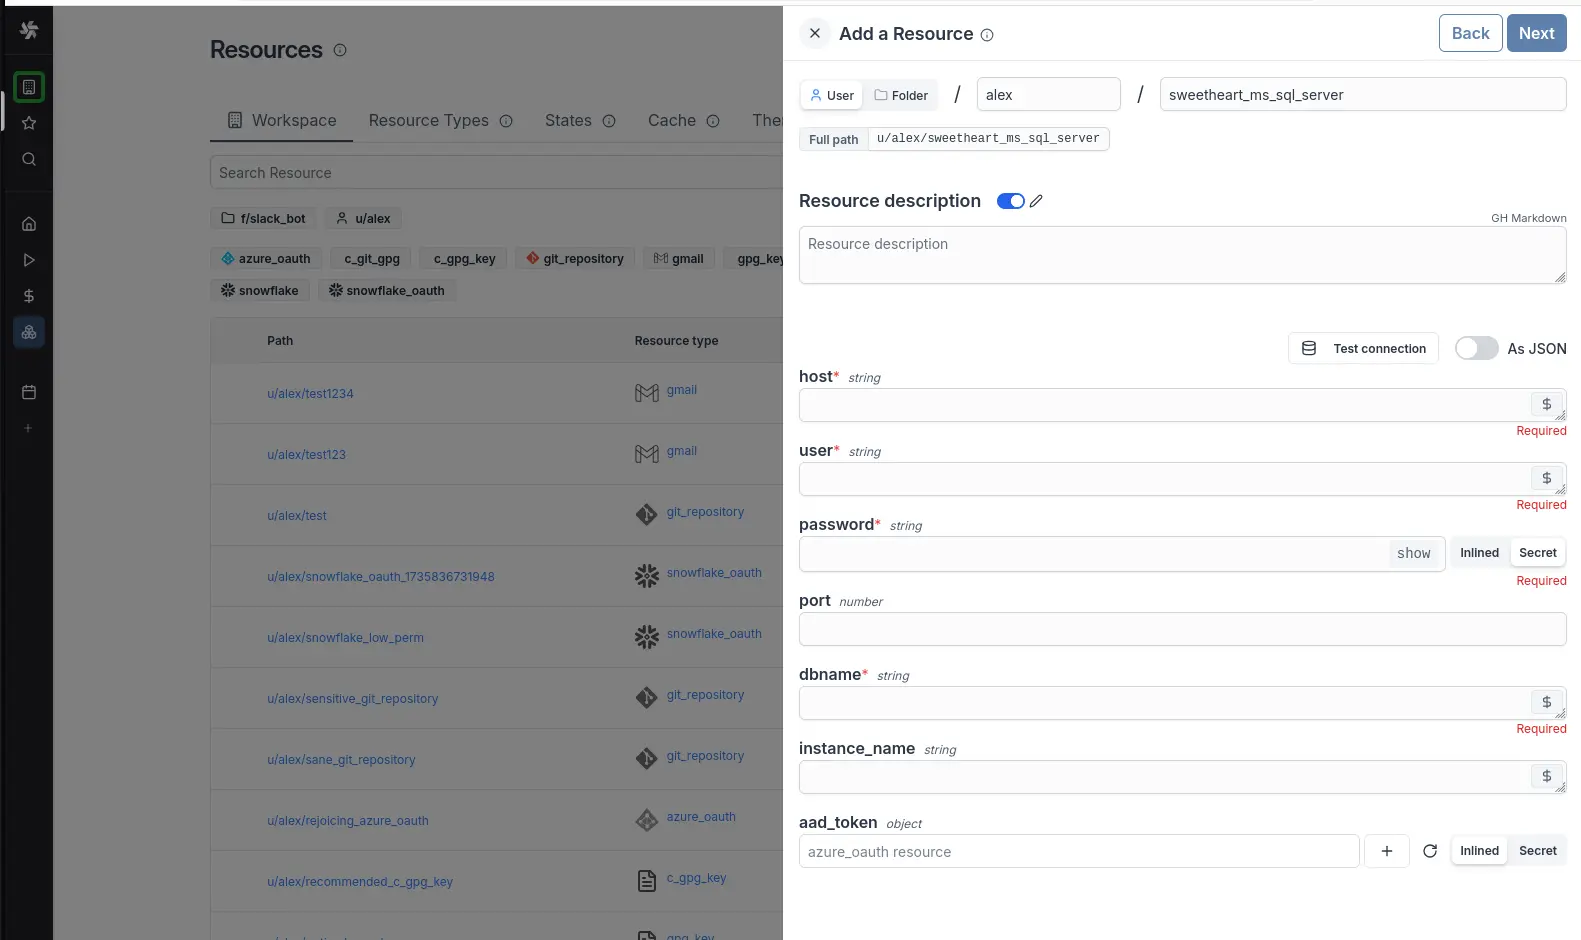Switch to the States tab
This screenshot has height=940, width=1581.
coord(568,120)
